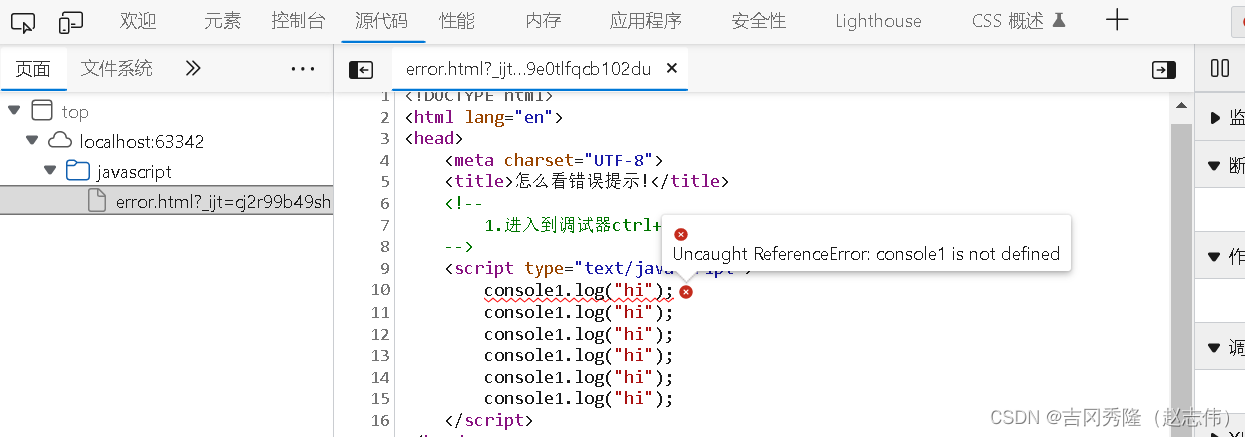
Task: Pause script execution
Action: [x=1220, y=68]
